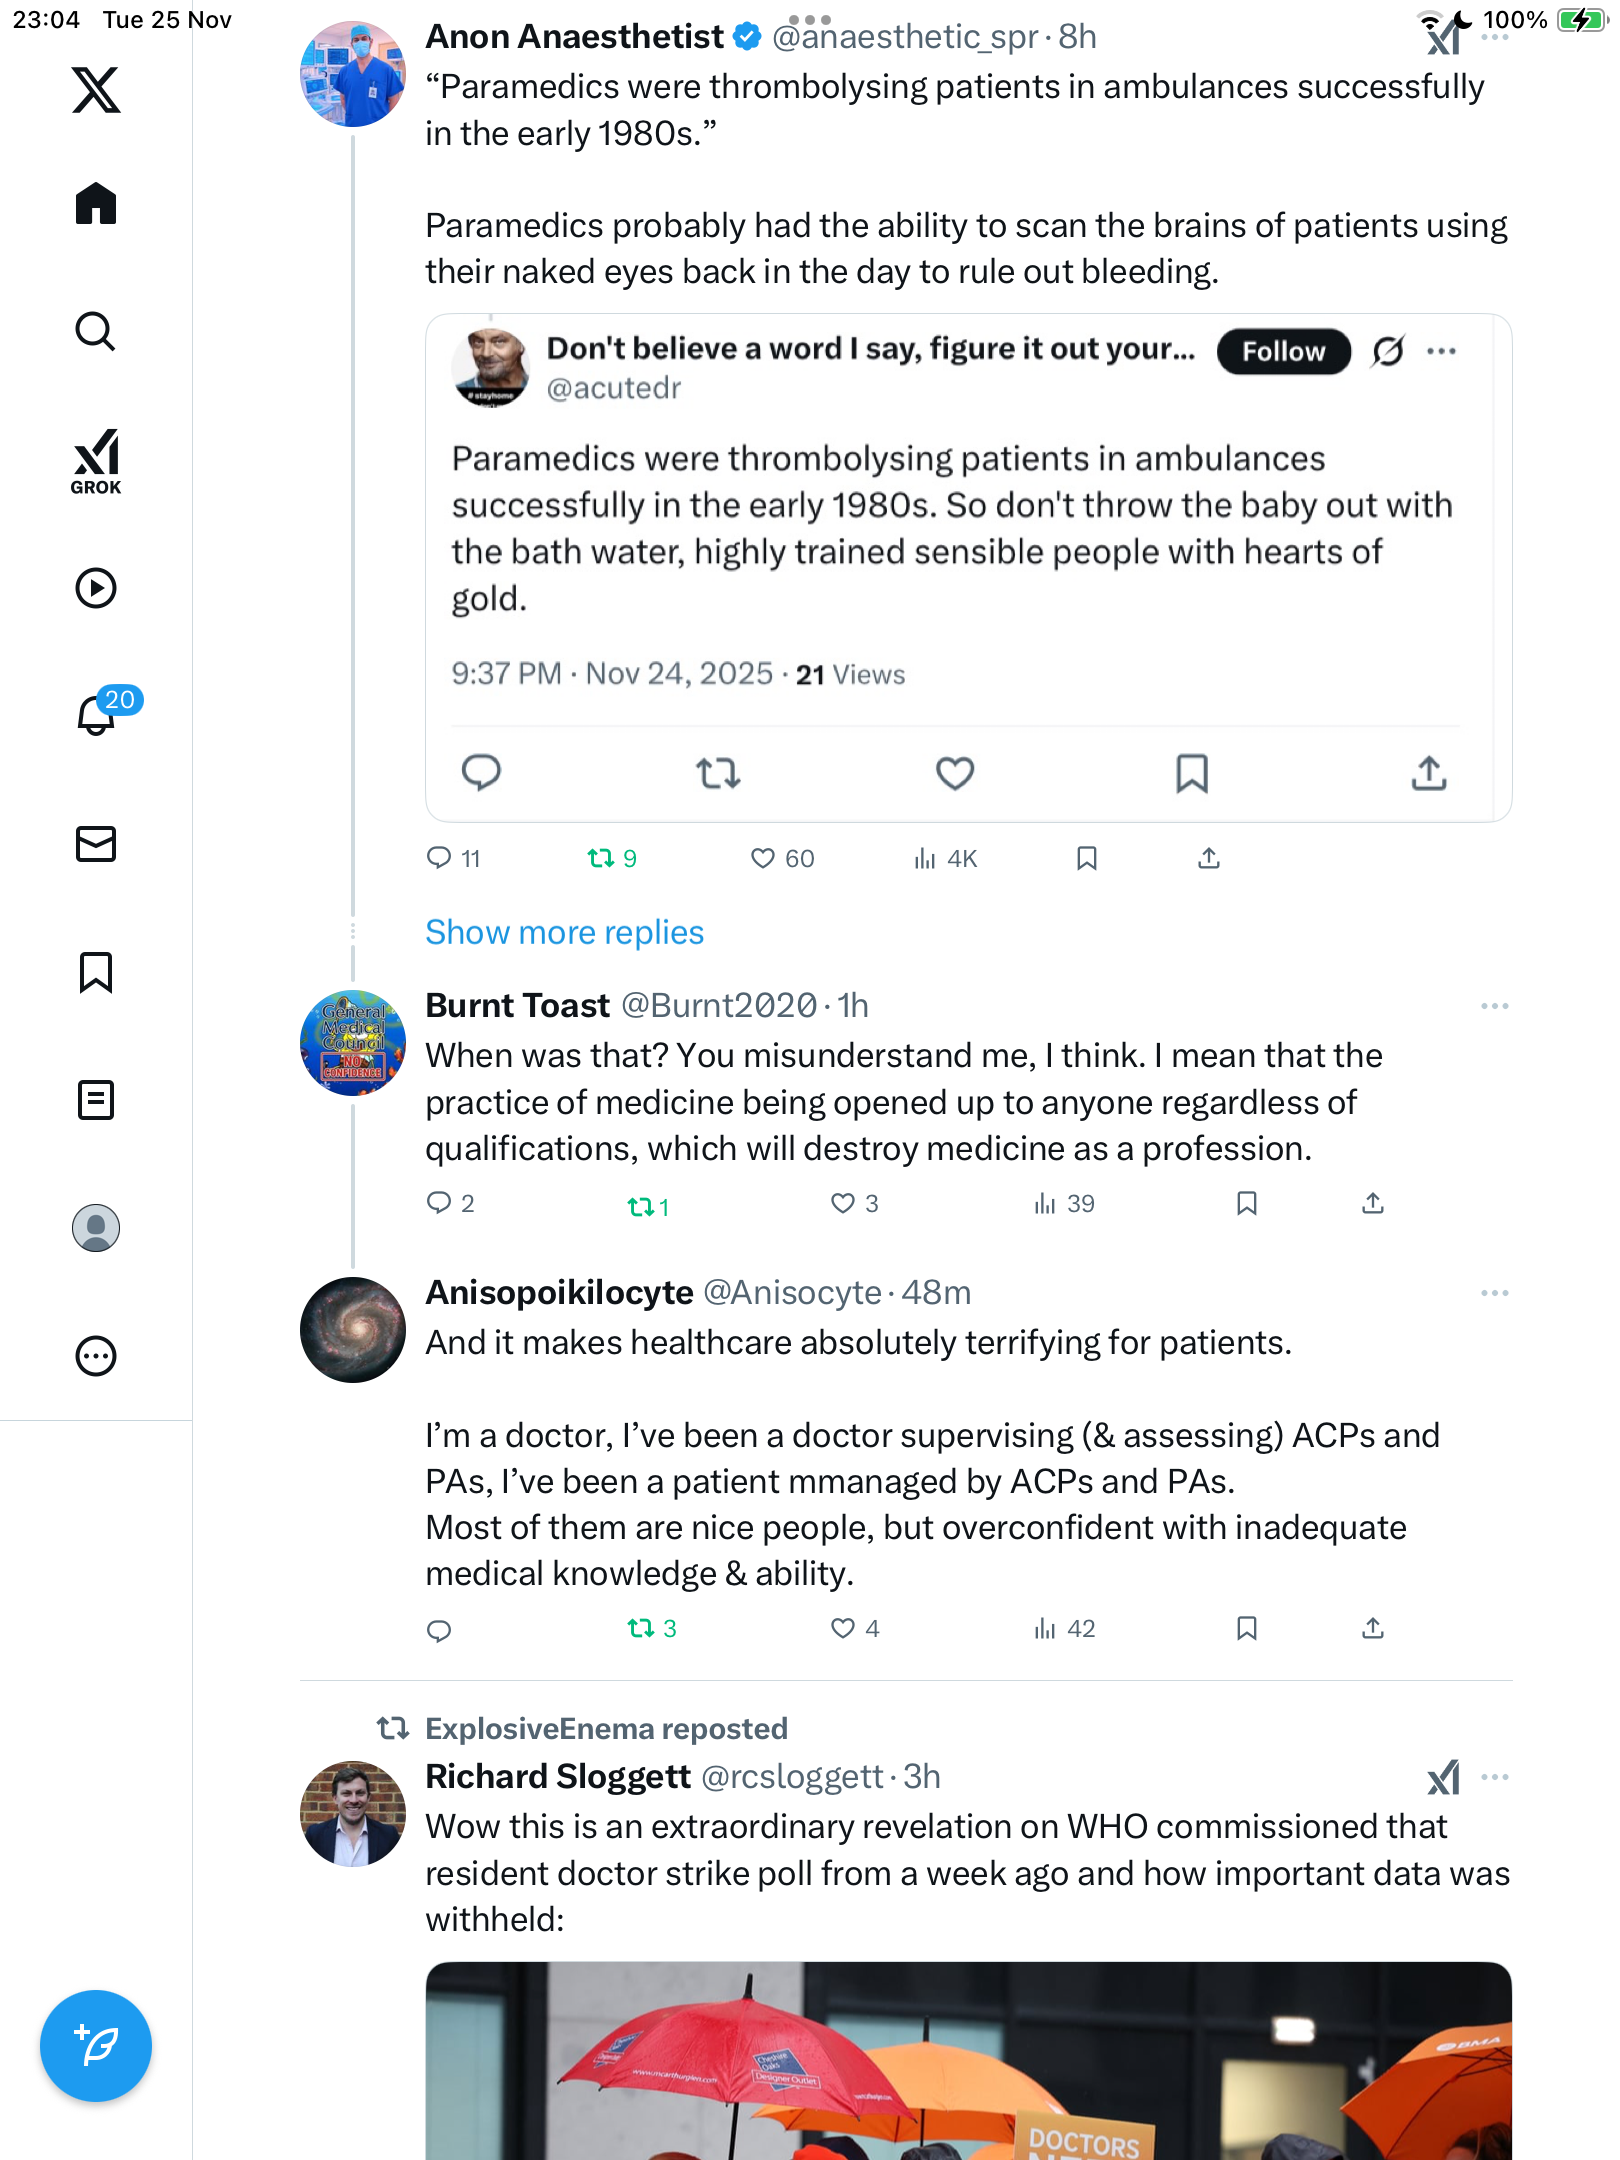
Task: Open the video play tab icon
Action: click(96, 588)
